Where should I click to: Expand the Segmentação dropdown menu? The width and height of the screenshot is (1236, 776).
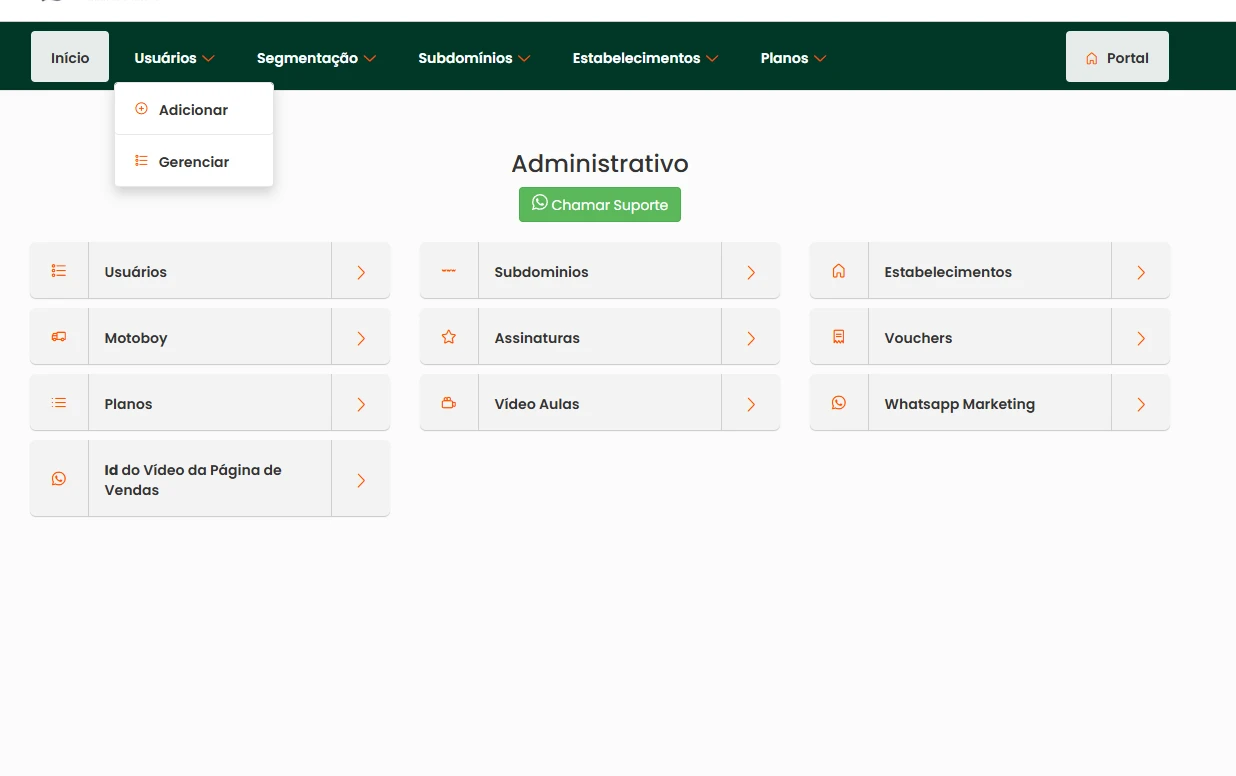coord(316,58)
